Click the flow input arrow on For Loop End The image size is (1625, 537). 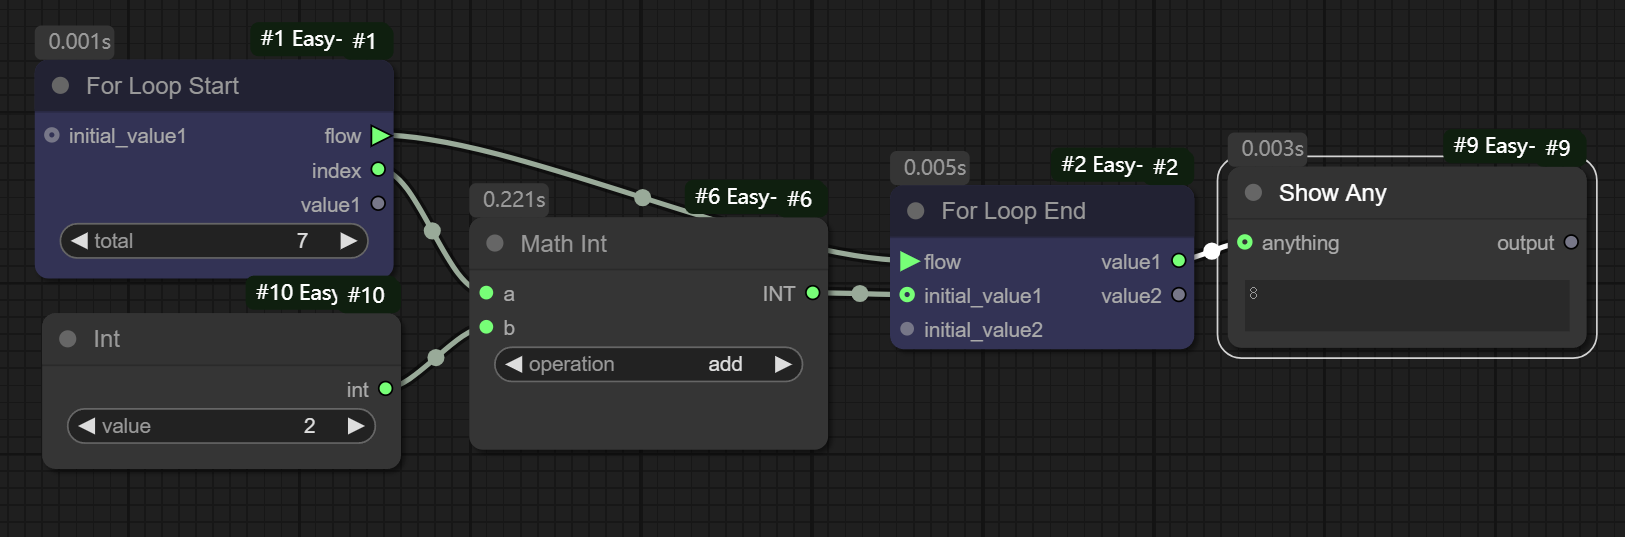(x=909, y=261)
